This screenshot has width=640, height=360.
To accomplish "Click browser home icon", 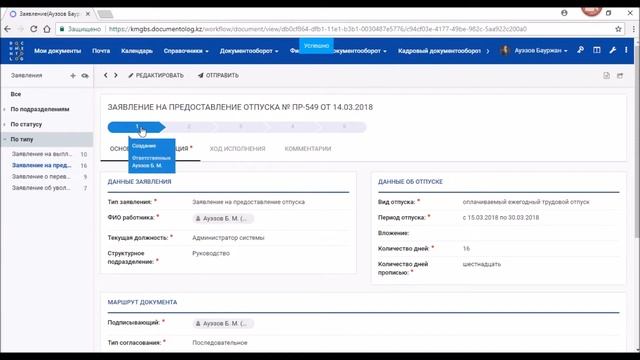I will 47,29.
